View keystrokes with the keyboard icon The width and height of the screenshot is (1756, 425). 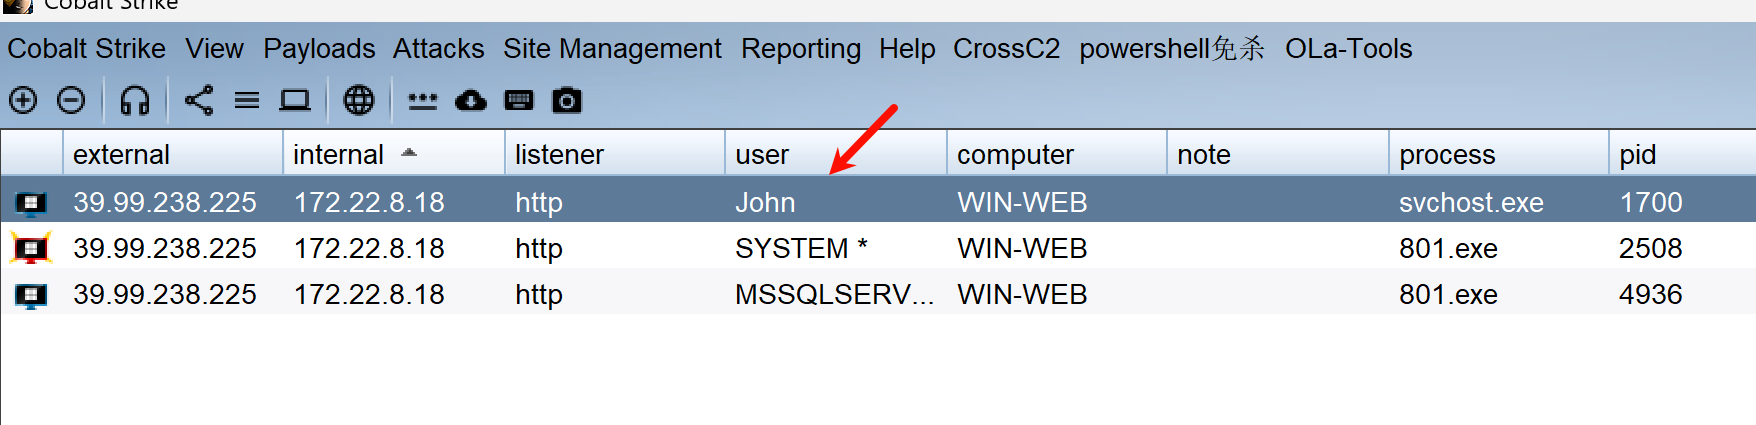click(x=519, y=100)
